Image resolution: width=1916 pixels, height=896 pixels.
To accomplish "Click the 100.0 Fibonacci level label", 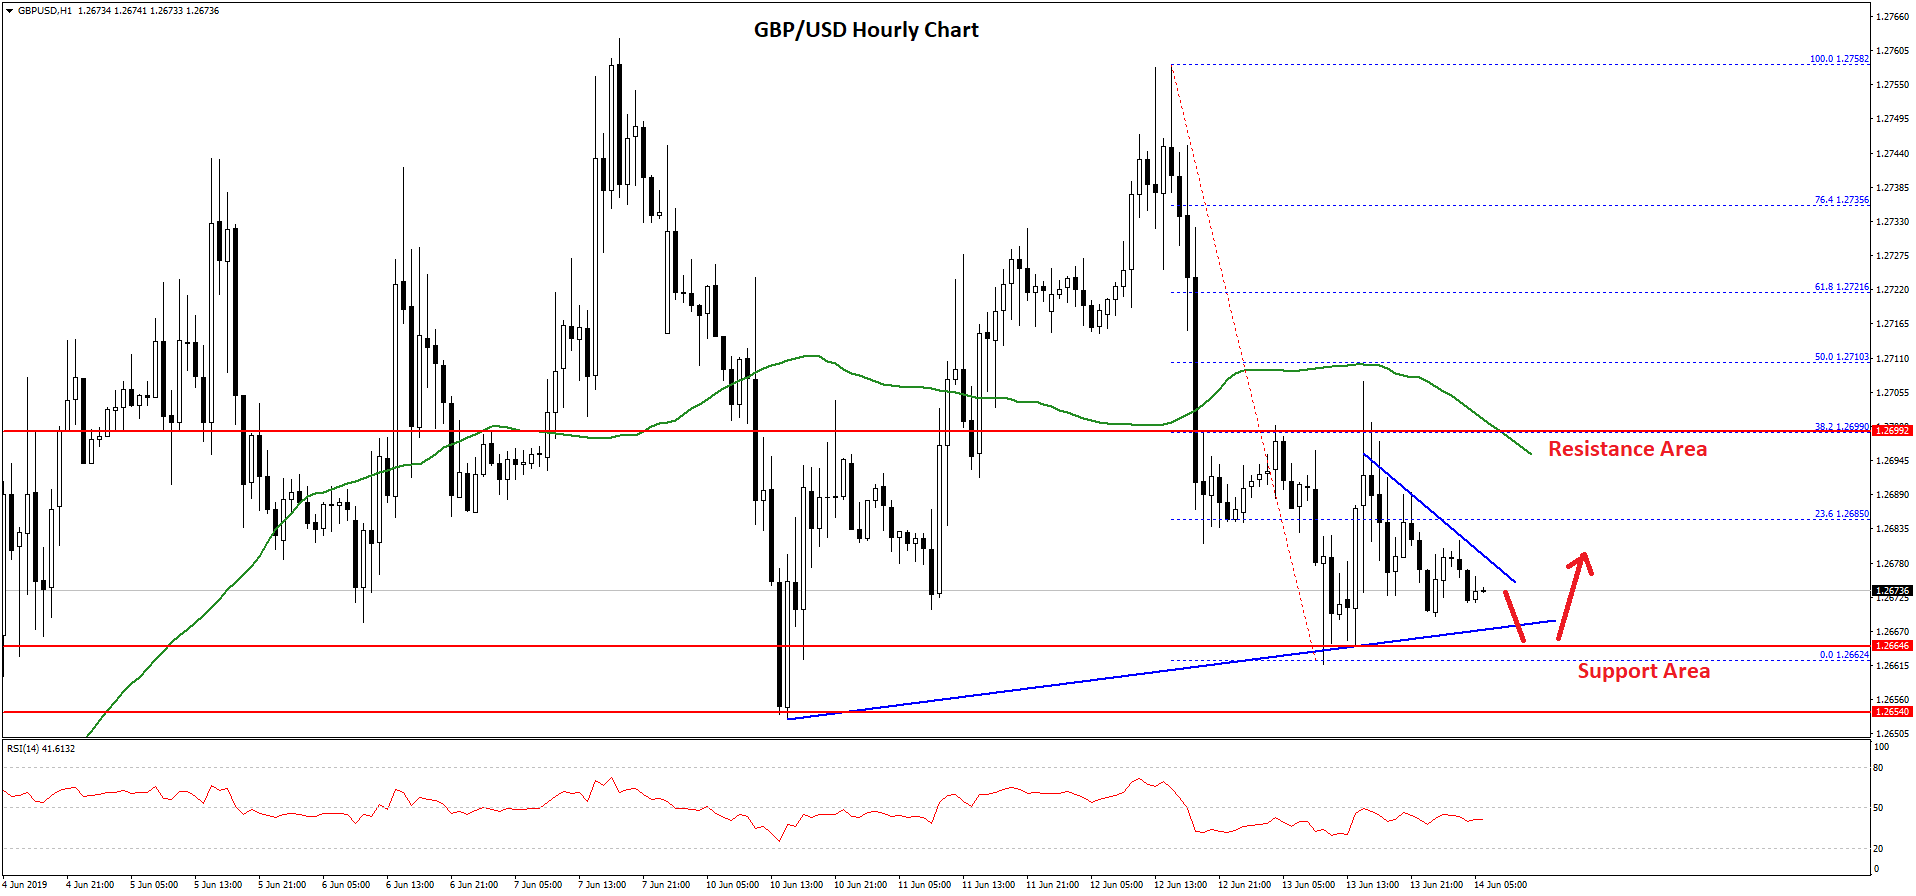I will pos(1838,59).
